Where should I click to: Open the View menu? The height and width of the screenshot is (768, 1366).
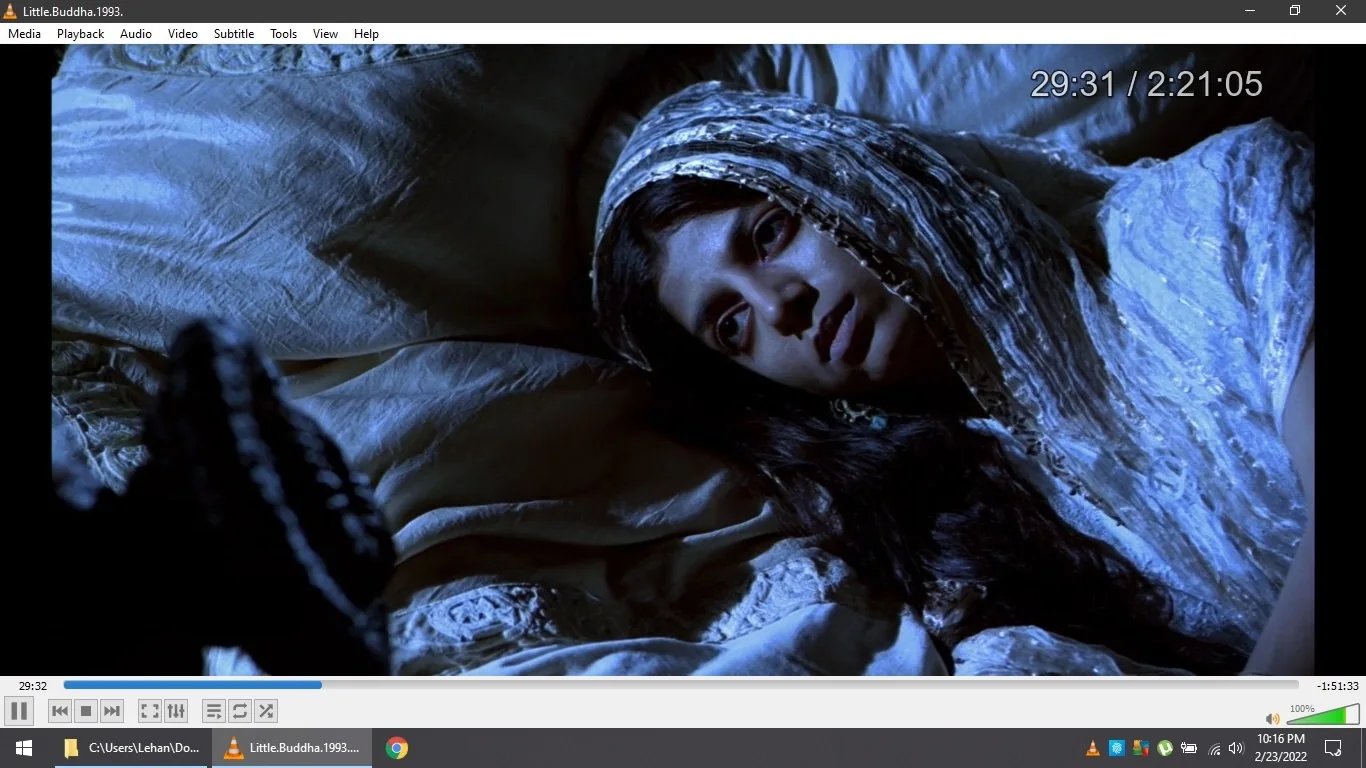tap(326, 34)
